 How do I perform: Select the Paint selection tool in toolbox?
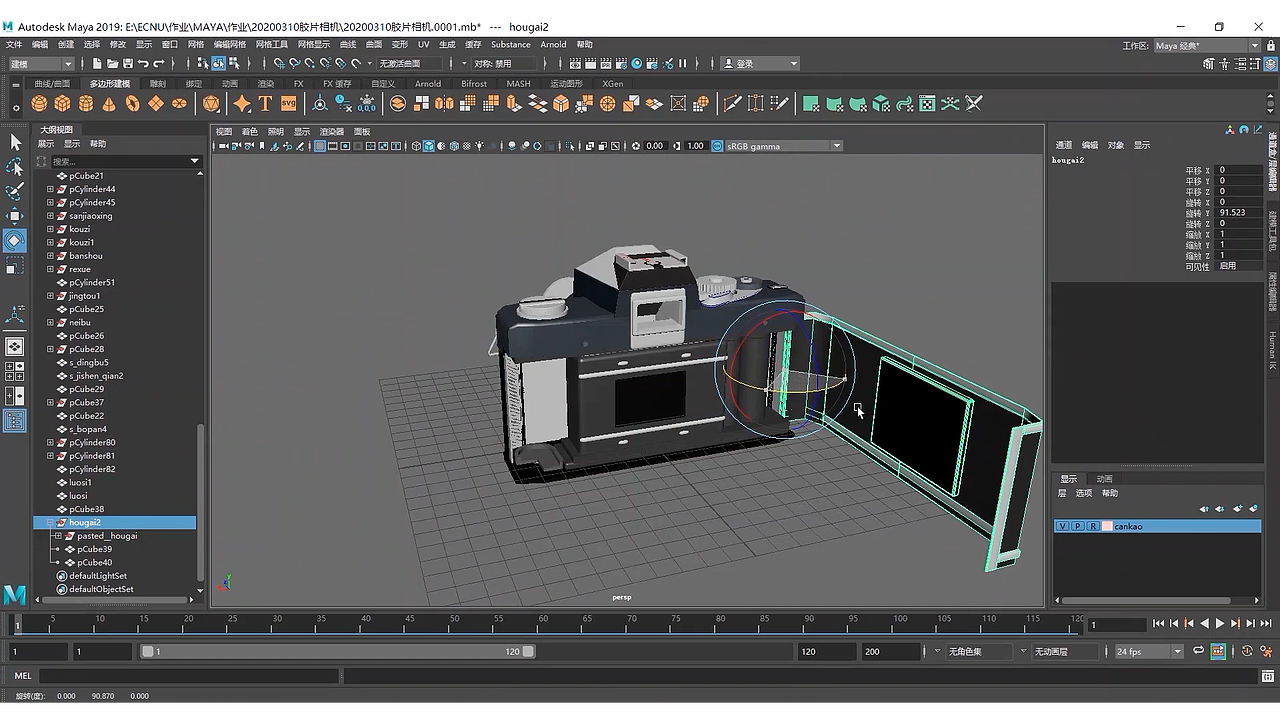click(x=15, y=191)
